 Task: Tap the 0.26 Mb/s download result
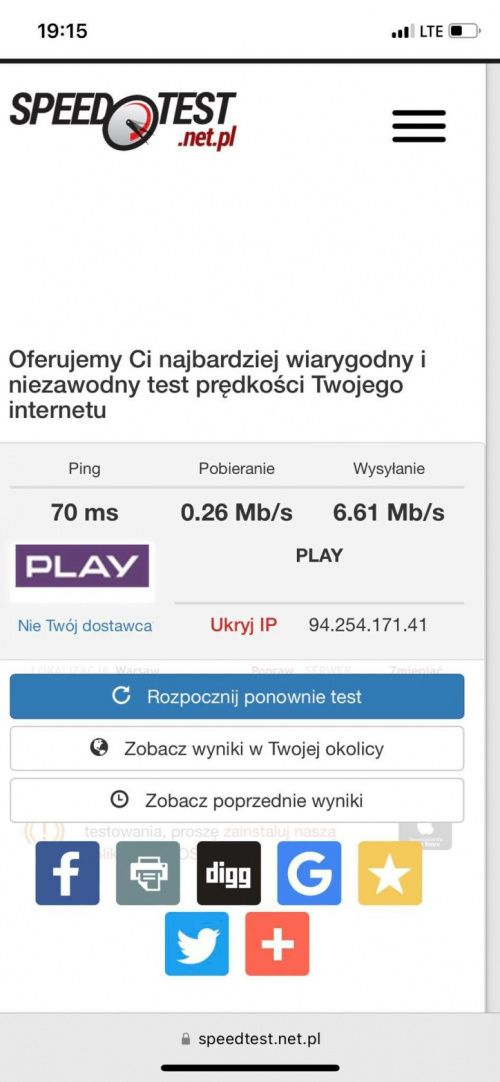point(237,513)
